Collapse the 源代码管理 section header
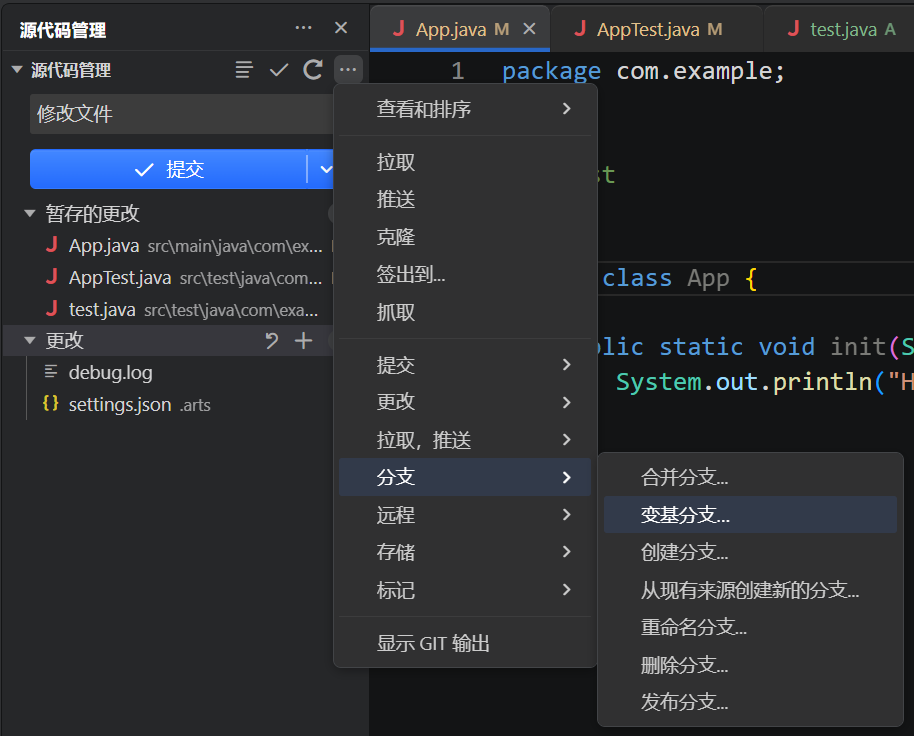Screen dimensions: 914x736 (17, 70)
